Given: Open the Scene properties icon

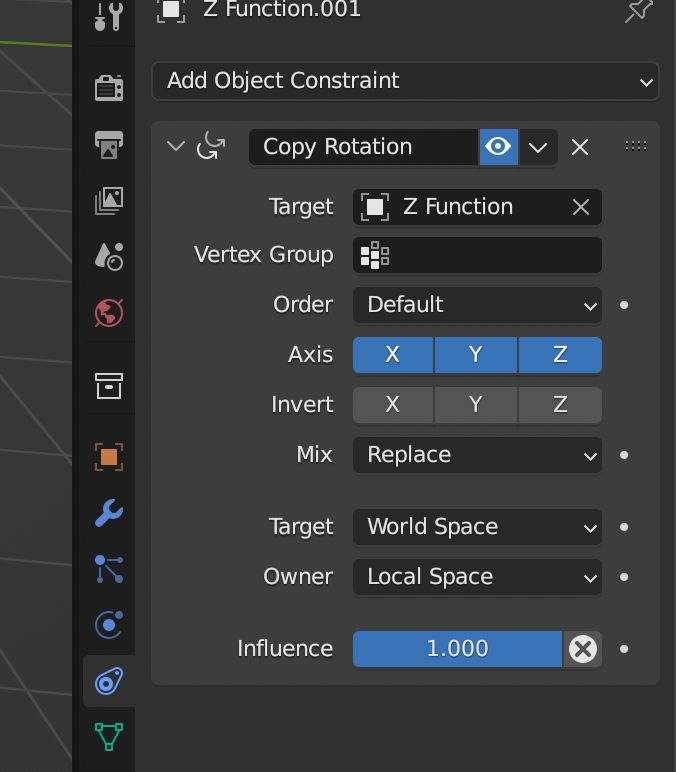Looking at the screenshot, I should (x=109, y=257).
